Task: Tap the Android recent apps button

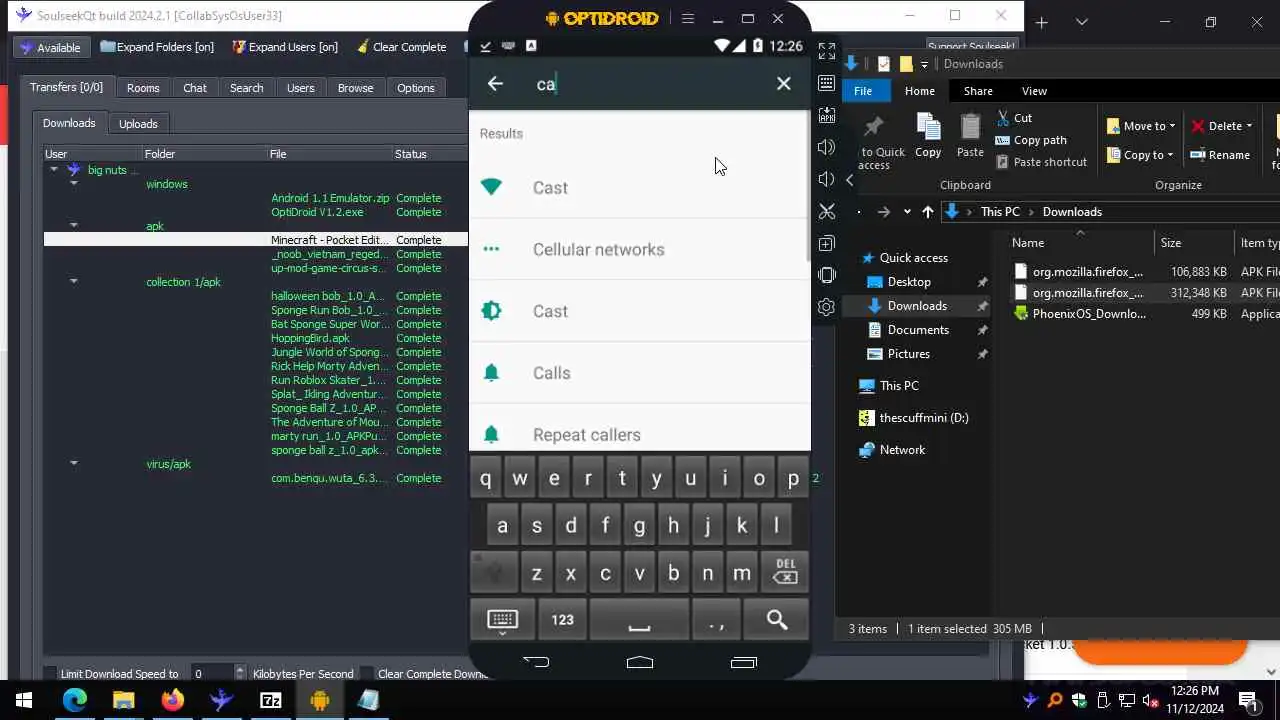Action: [x=743, y=662]
